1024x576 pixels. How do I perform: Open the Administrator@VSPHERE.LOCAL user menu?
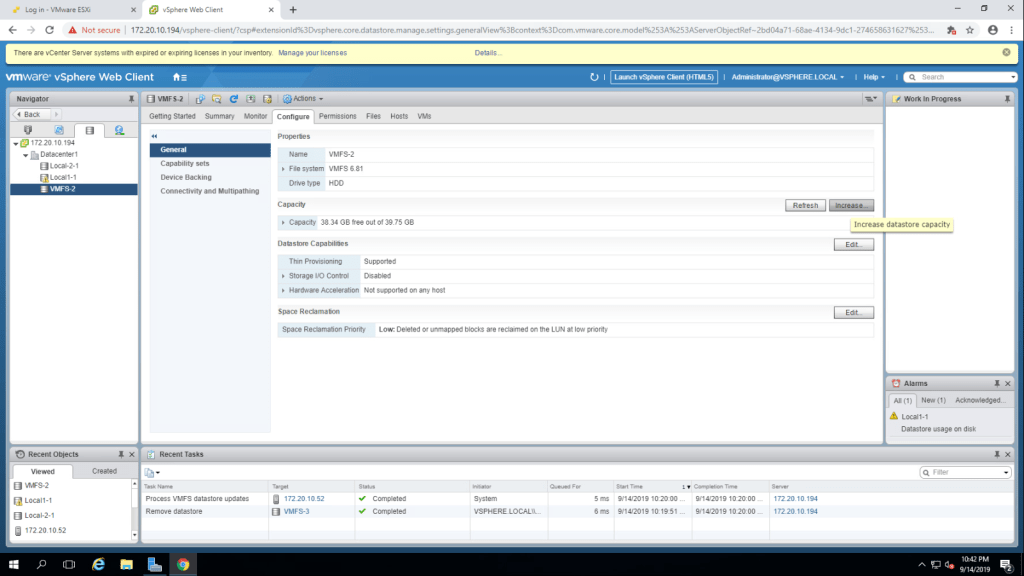(788, 77)
